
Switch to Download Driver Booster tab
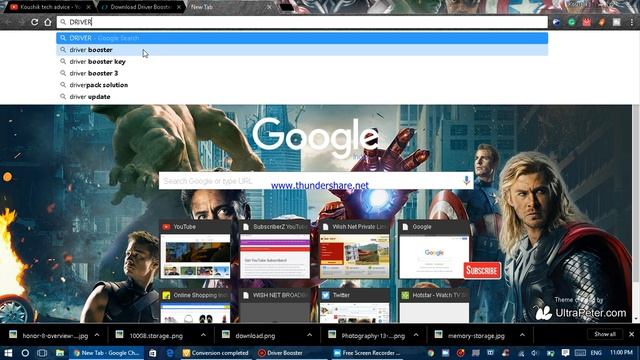tap(140, 7)
